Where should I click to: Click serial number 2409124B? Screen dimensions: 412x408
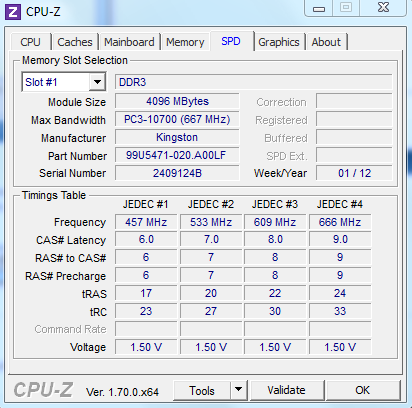[x=177, y=173]
